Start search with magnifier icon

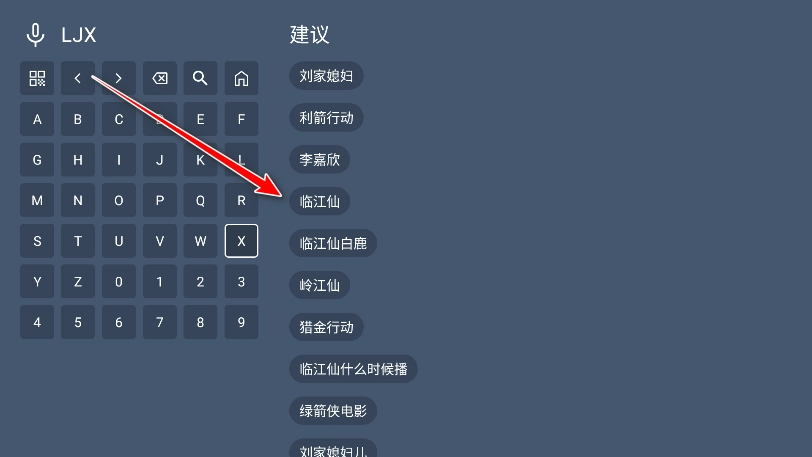pyautogui.click(x=200, y=78)
